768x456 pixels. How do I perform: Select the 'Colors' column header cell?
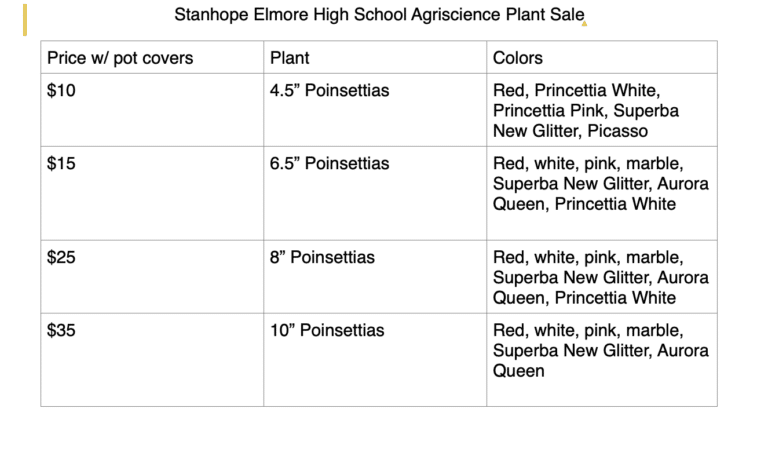pyautogui.click(x=518, y=58)
